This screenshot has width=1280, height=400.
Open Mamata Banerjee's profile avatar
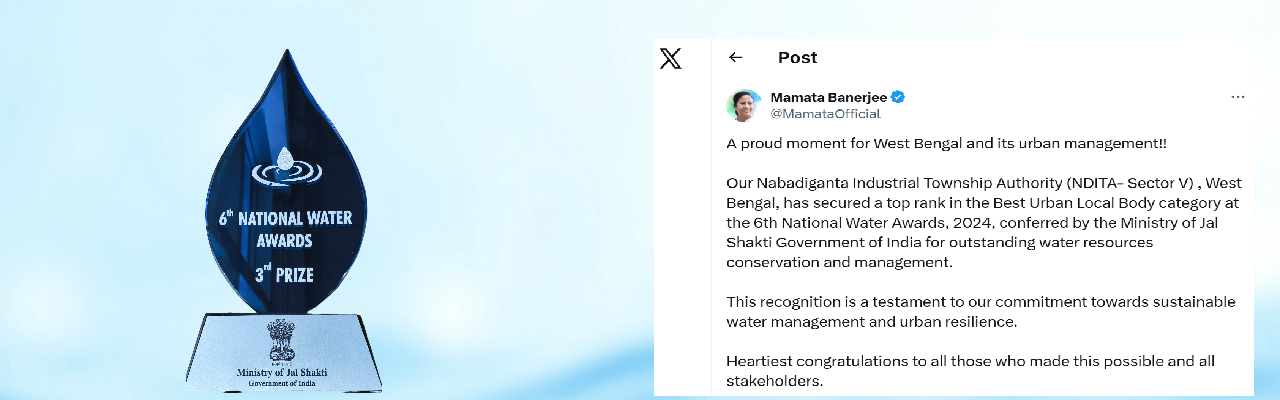[x=743, y=105]
